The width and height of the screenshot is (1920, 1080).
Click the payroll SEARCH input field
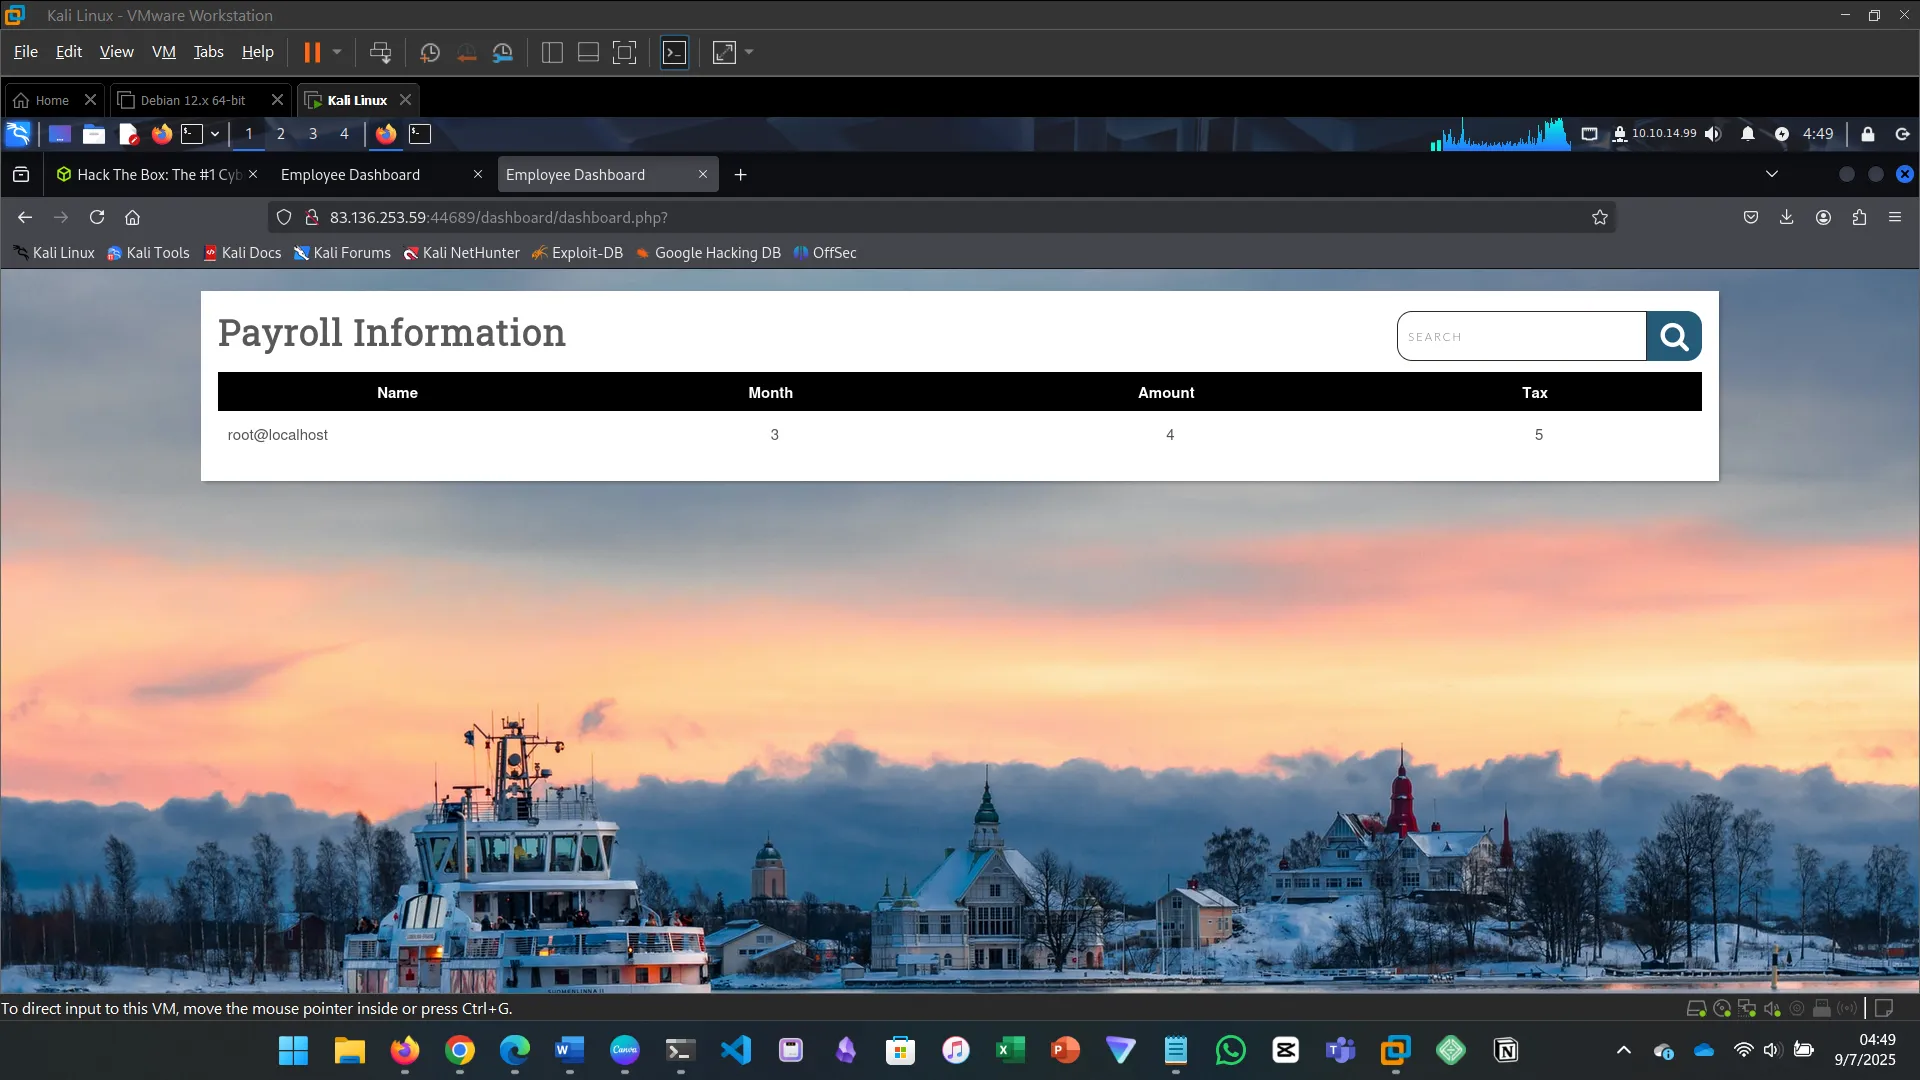tap(1520, 337)
